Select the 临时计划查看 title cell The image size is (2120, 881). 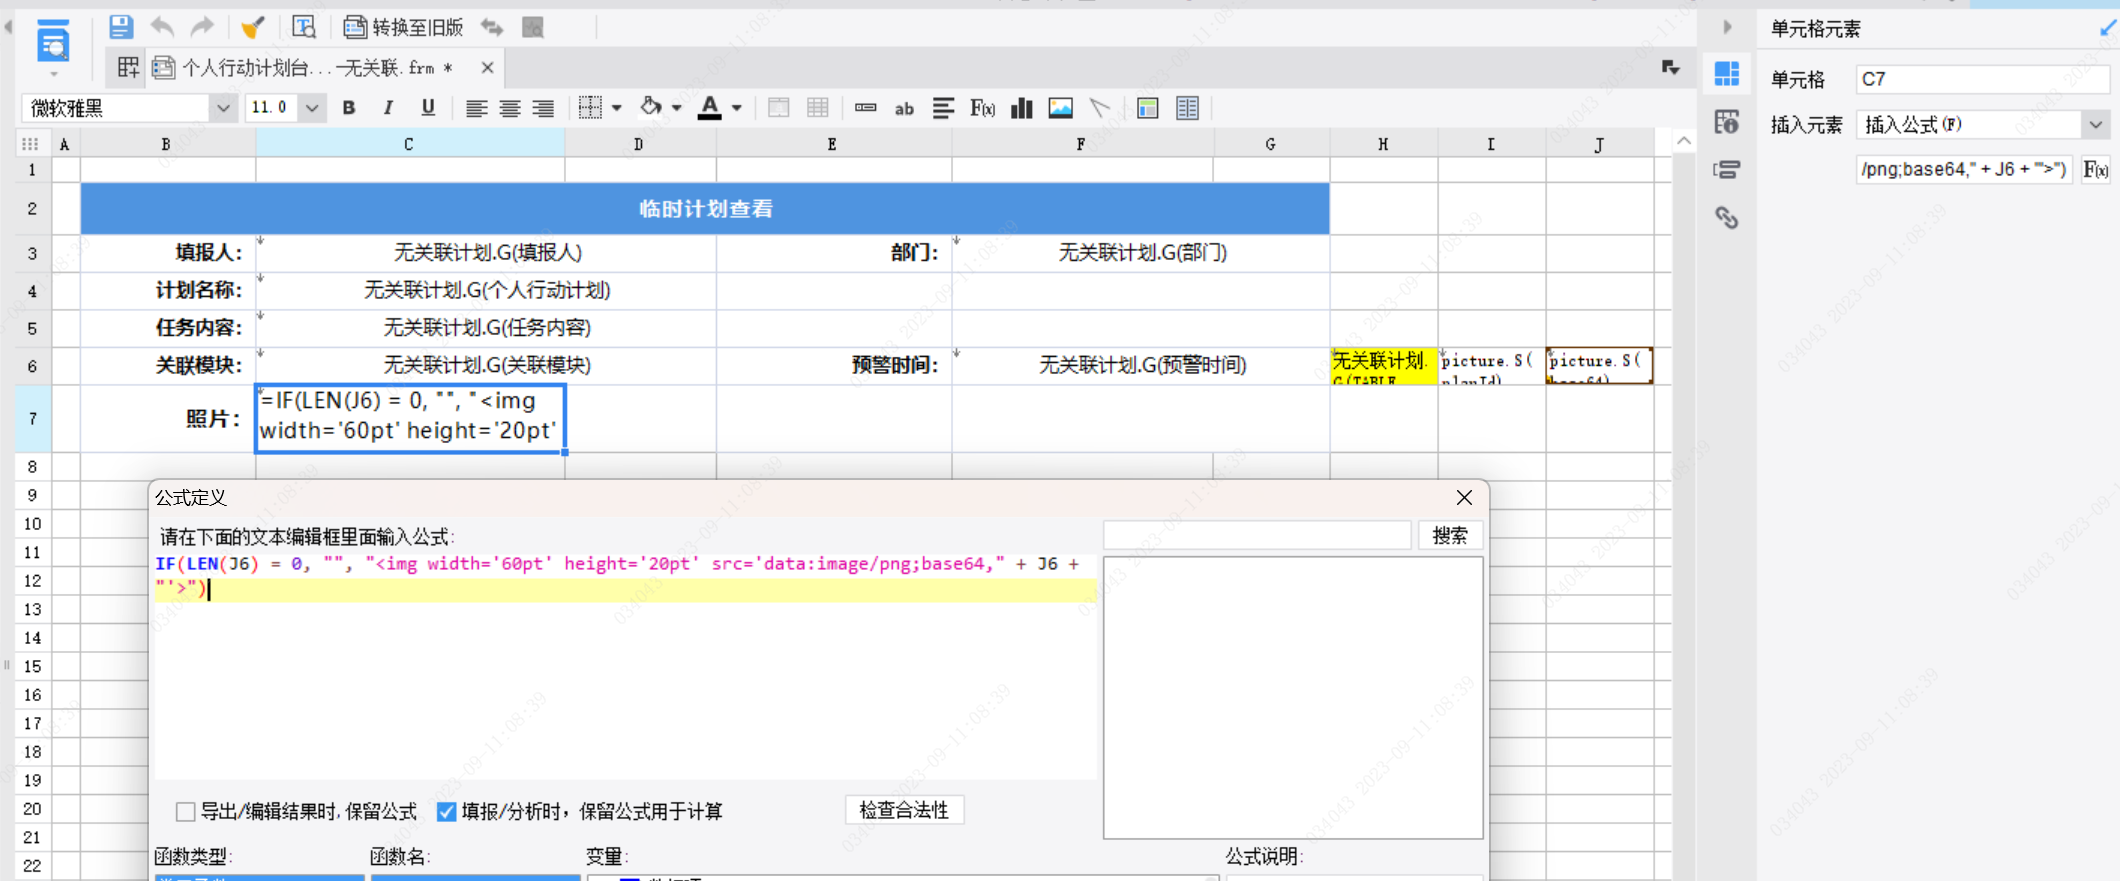(705, 208)
